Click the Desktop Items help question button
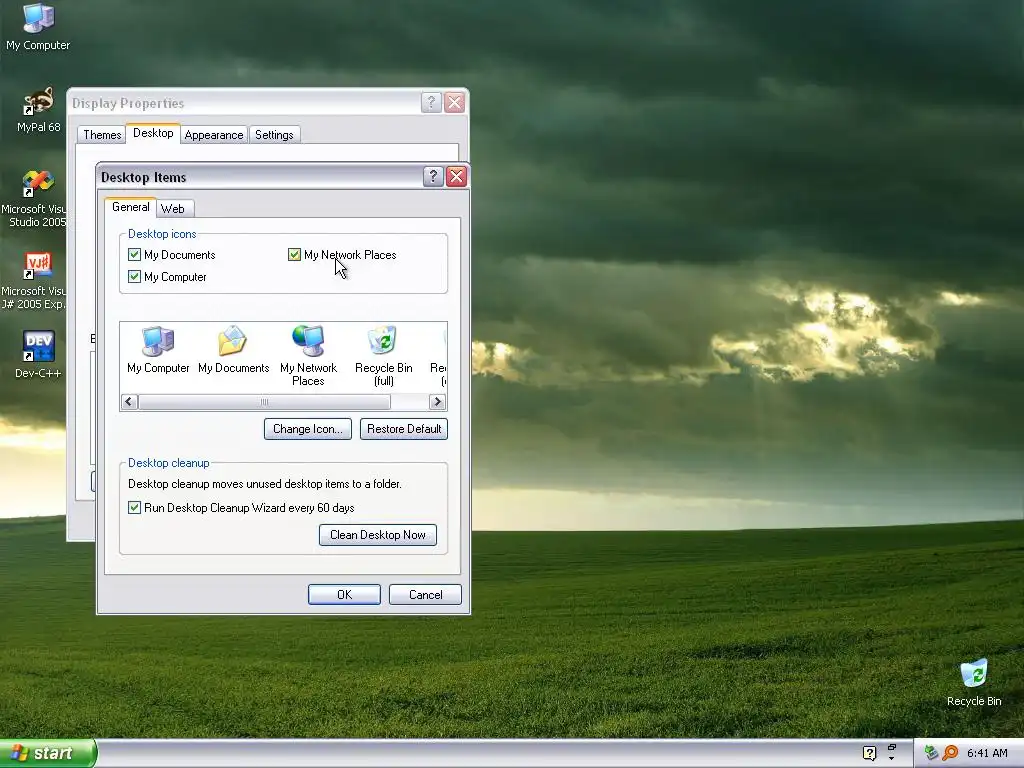The width and height of the screenshot is (1024, 768). 433,176
